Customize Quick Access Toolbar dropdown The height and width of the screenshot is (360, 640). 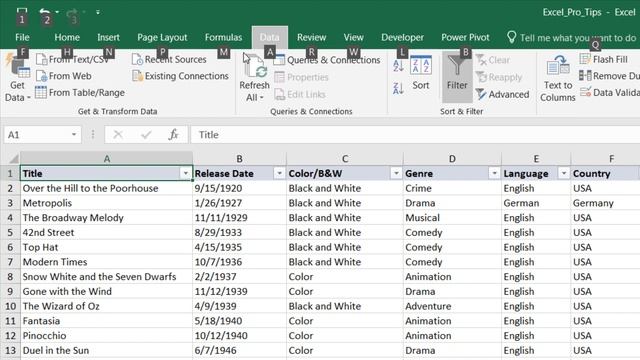pos(98,12)
